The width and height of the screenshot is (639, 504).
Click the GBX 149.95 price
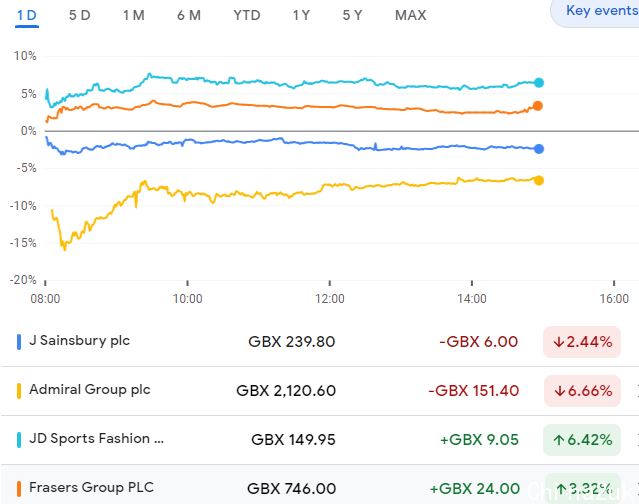(x=293, y=440)
